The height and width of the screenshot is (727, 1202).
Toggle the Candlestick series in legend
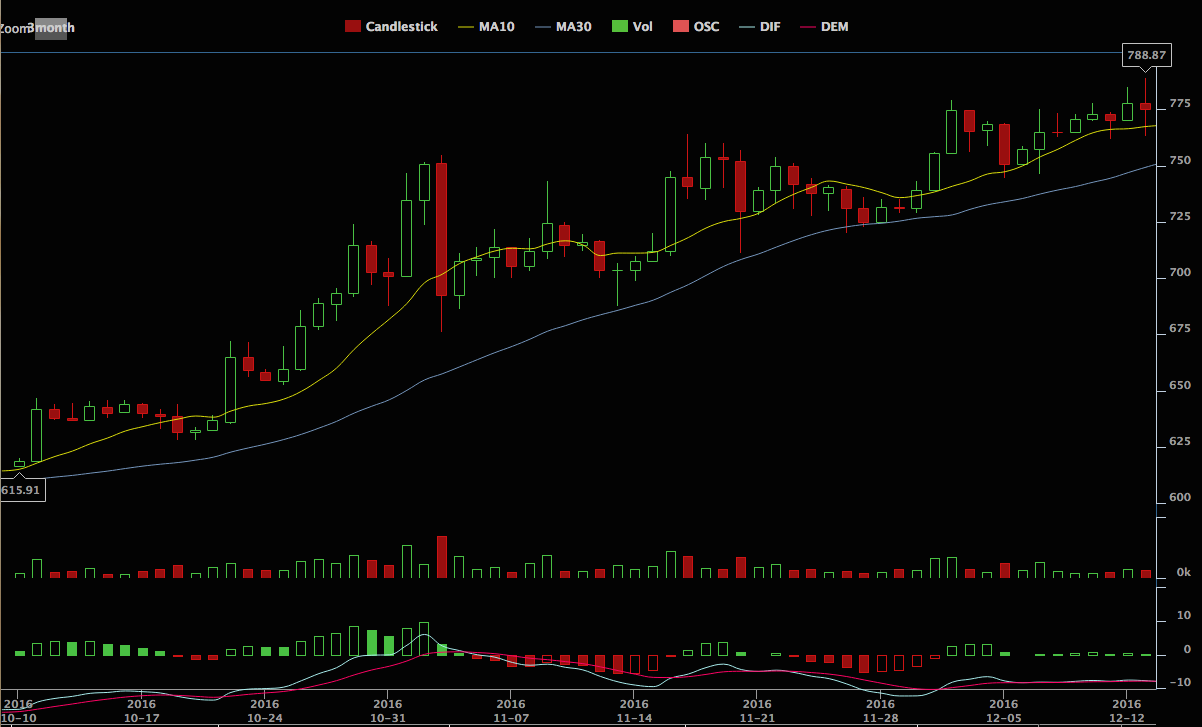391,27
